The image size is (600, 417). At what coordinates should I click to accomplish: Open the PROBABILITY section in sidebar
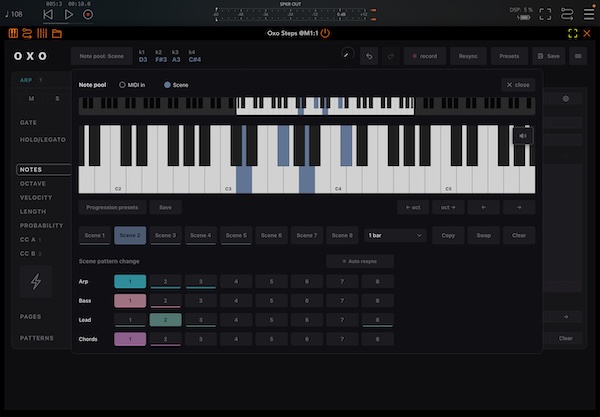tap(41, 226)
